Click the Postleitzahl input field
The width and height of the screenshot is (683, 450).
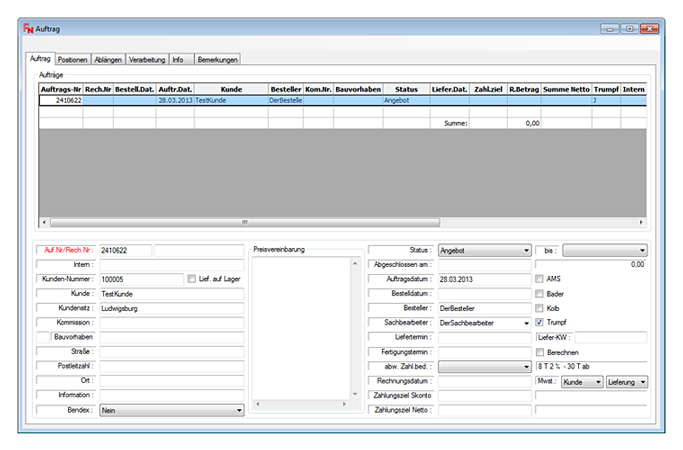coord(172,366)
